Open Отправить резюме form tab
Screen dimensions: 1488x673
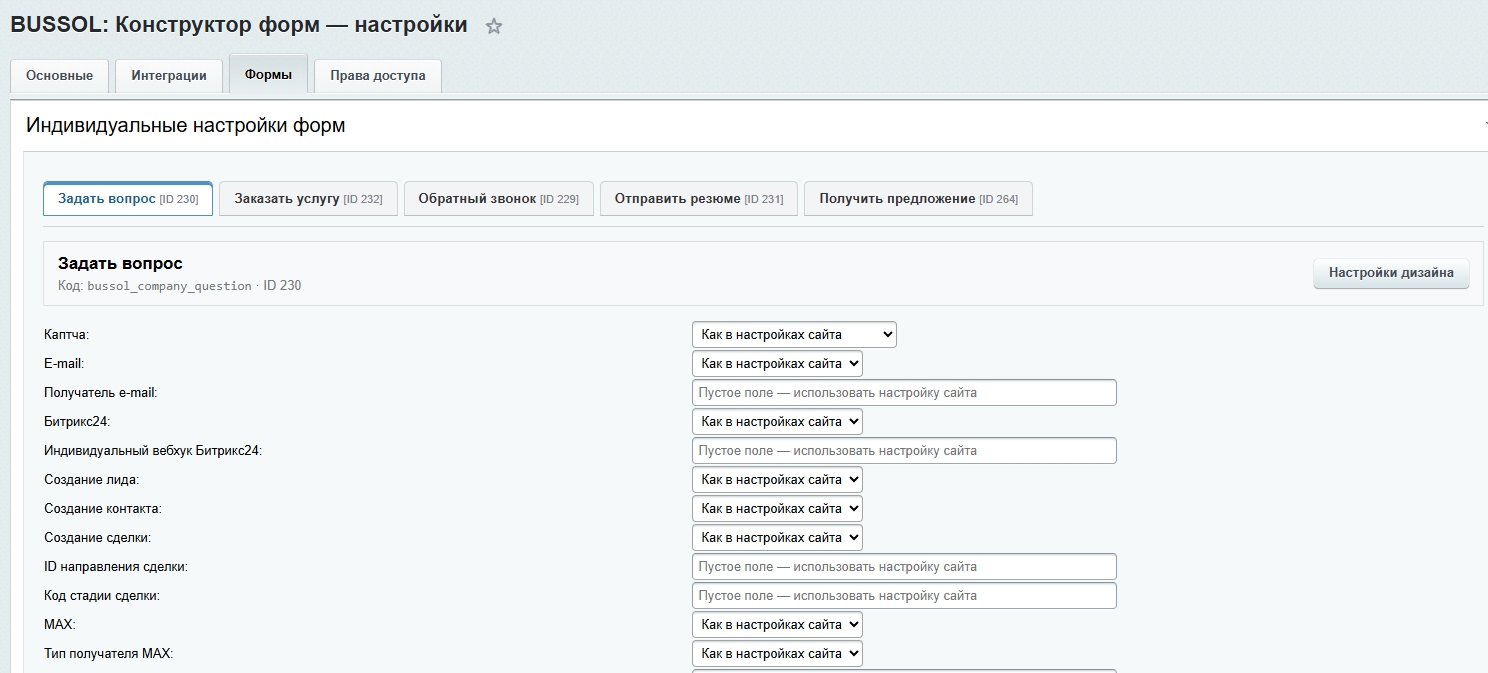point(698,198)
